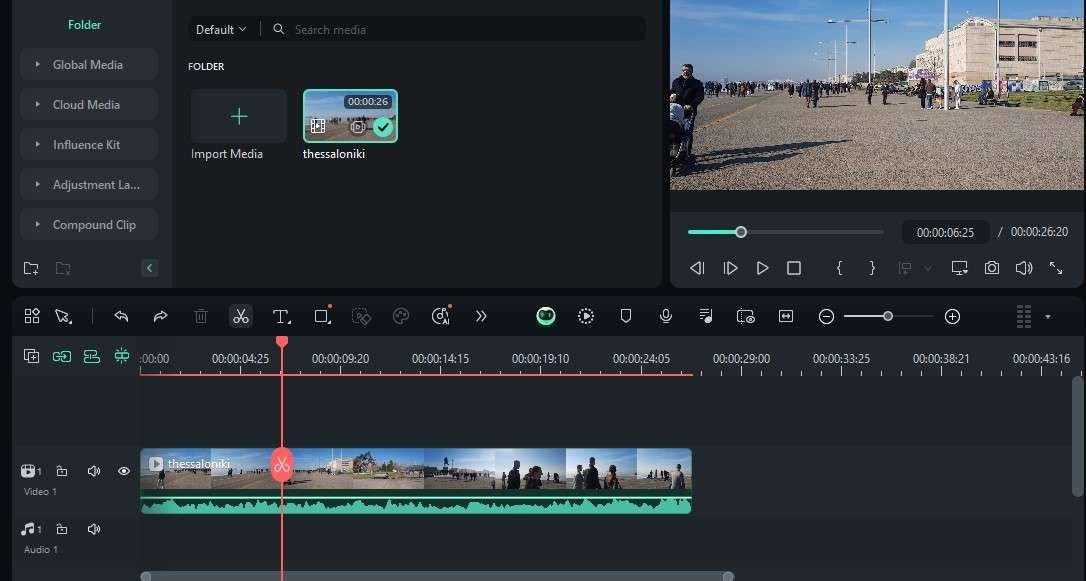Click the delete trash icon
1086x581 pixels.
[x=200, y=316]
